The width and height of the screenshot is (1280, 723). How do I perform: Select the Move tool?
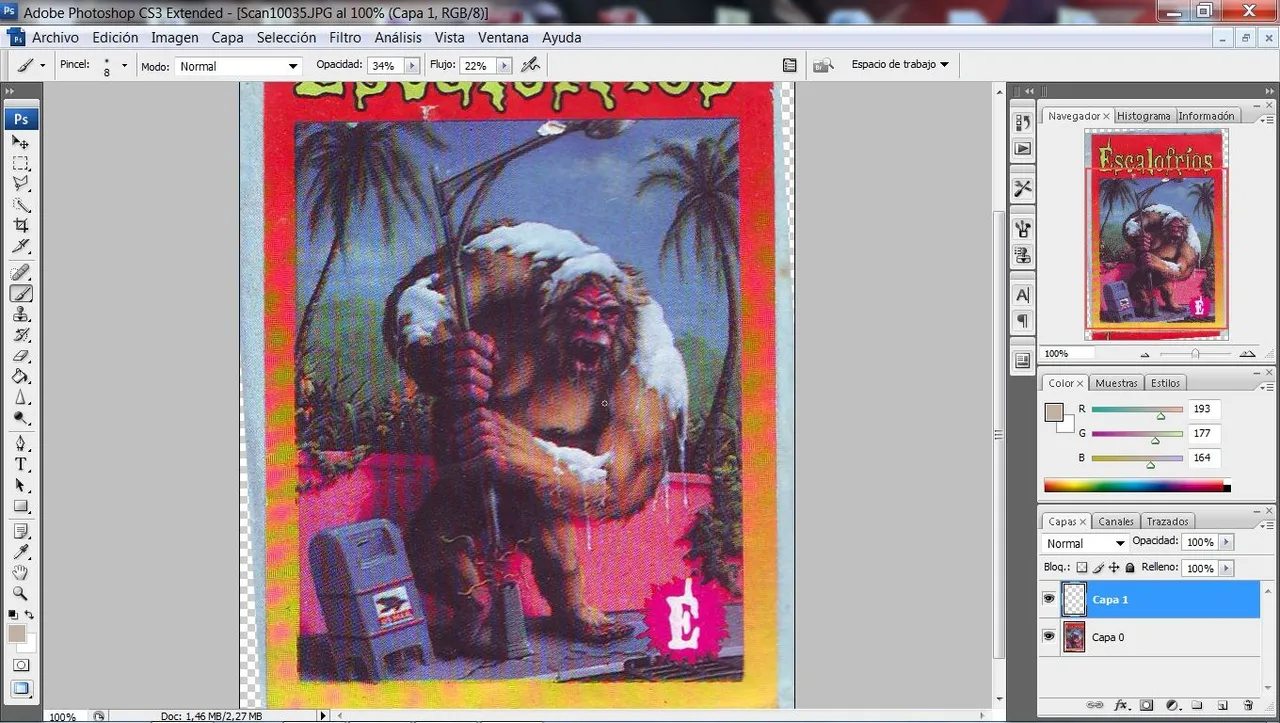coord(21,142)
